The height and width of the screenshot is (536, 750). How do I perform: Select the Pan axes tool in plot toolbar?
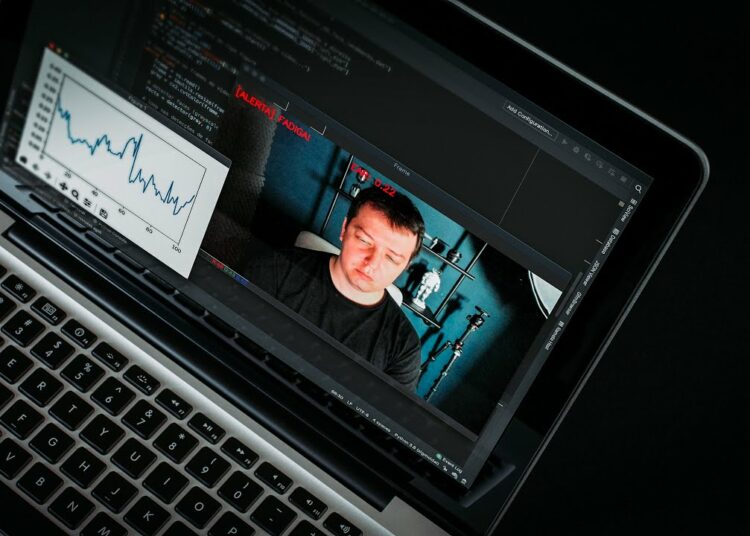point(64,187)
